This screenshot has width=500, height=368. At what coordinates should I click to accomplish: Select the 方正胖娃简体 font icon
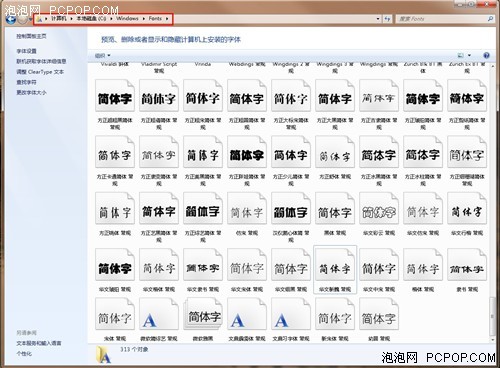tap(247, 152)
